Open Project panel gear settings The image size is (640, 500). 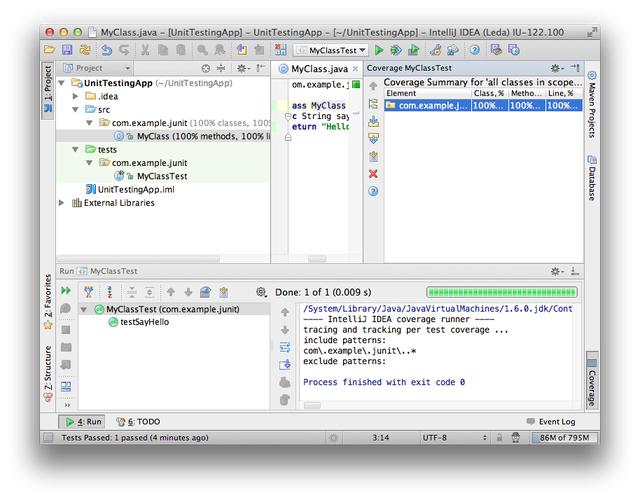242,68
